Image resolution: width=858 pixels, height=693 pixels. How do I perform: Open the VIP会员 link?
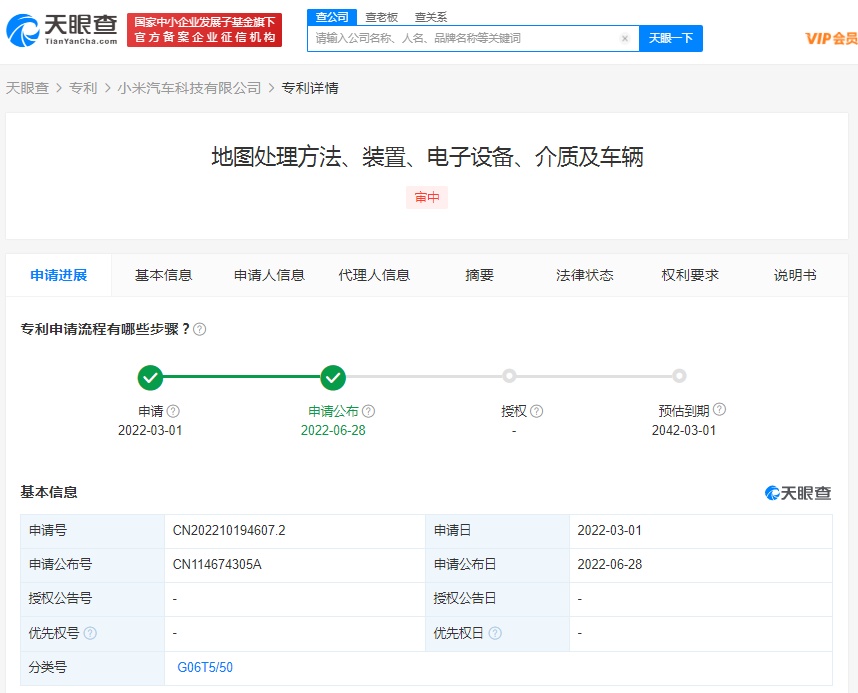831,38
